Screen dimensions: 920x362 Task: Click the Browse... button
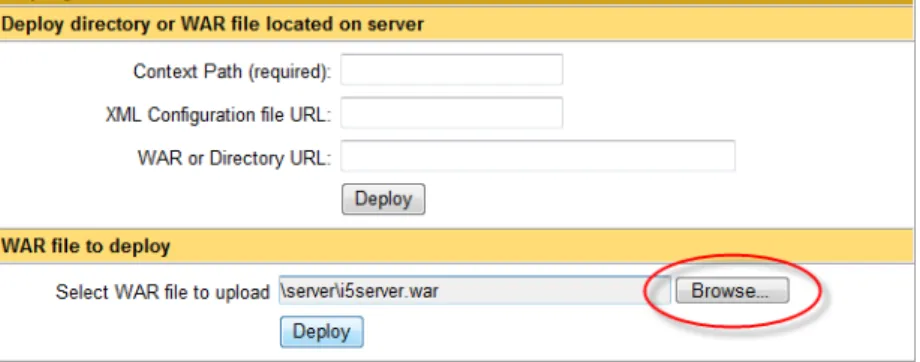coord(732,290)
